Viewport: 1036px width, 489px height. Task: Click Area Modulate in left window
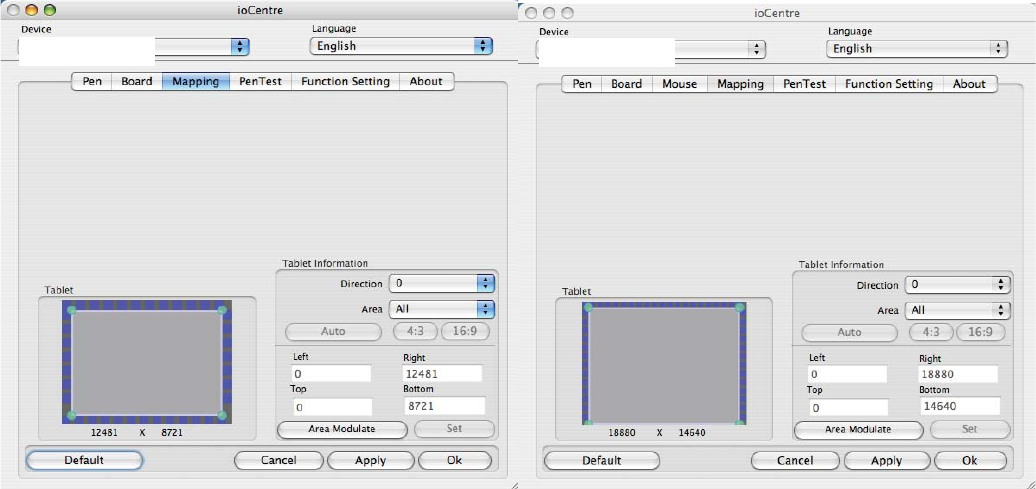point(342,429)
